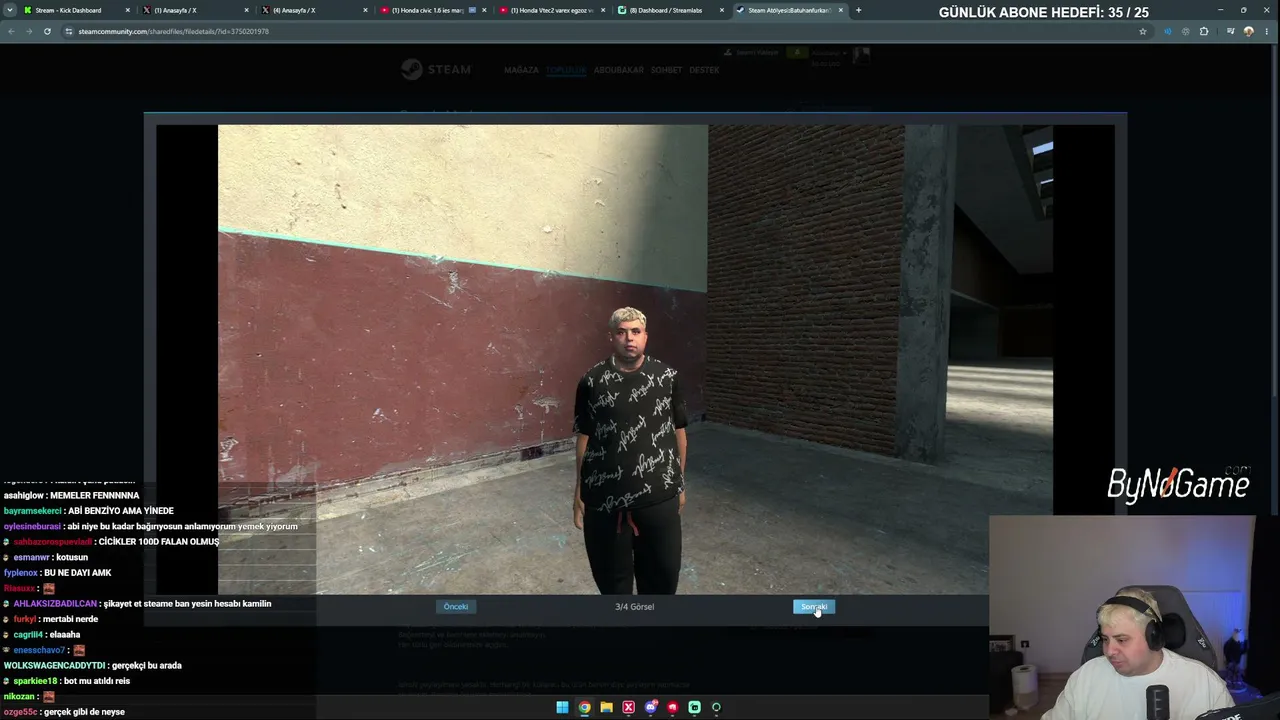This screenshot has height=720, width=1280.
Task: Go forward one page in browser
Action: point(29,31)
